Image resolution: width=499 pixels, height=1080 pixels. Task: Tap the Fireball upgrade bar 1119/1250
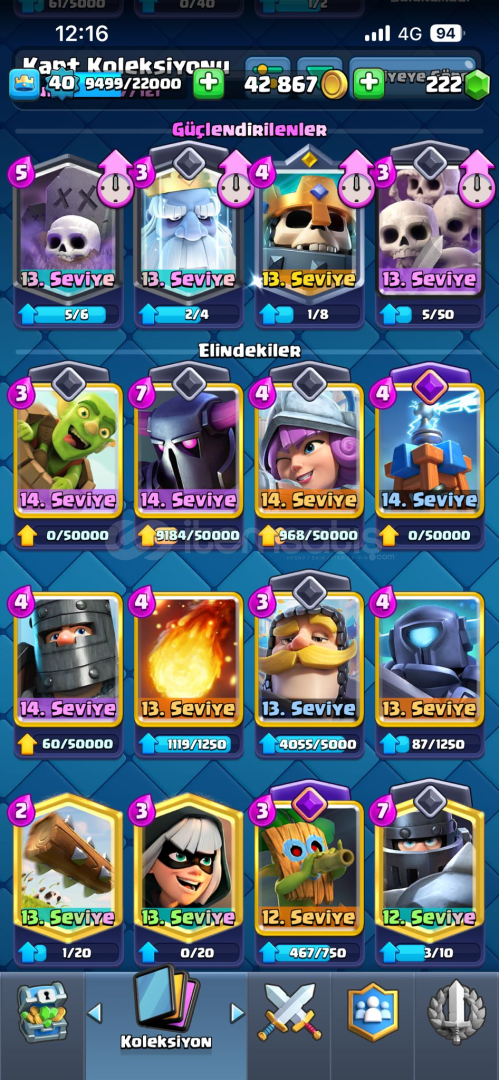[189, 744]
